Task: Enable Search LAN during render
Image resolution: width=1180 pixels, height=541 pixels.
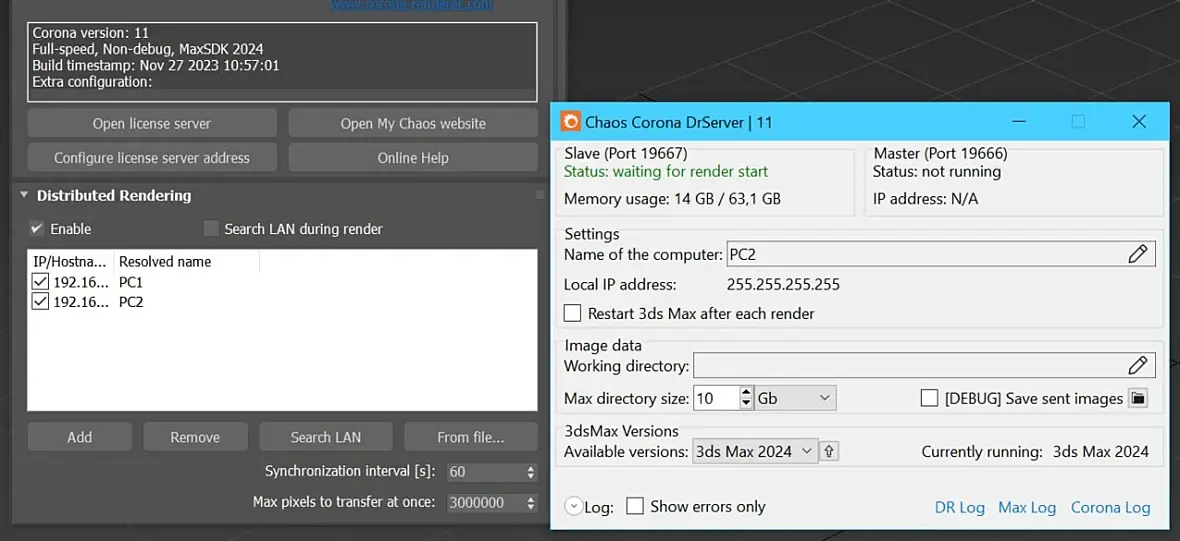Action: click(211, 229)
